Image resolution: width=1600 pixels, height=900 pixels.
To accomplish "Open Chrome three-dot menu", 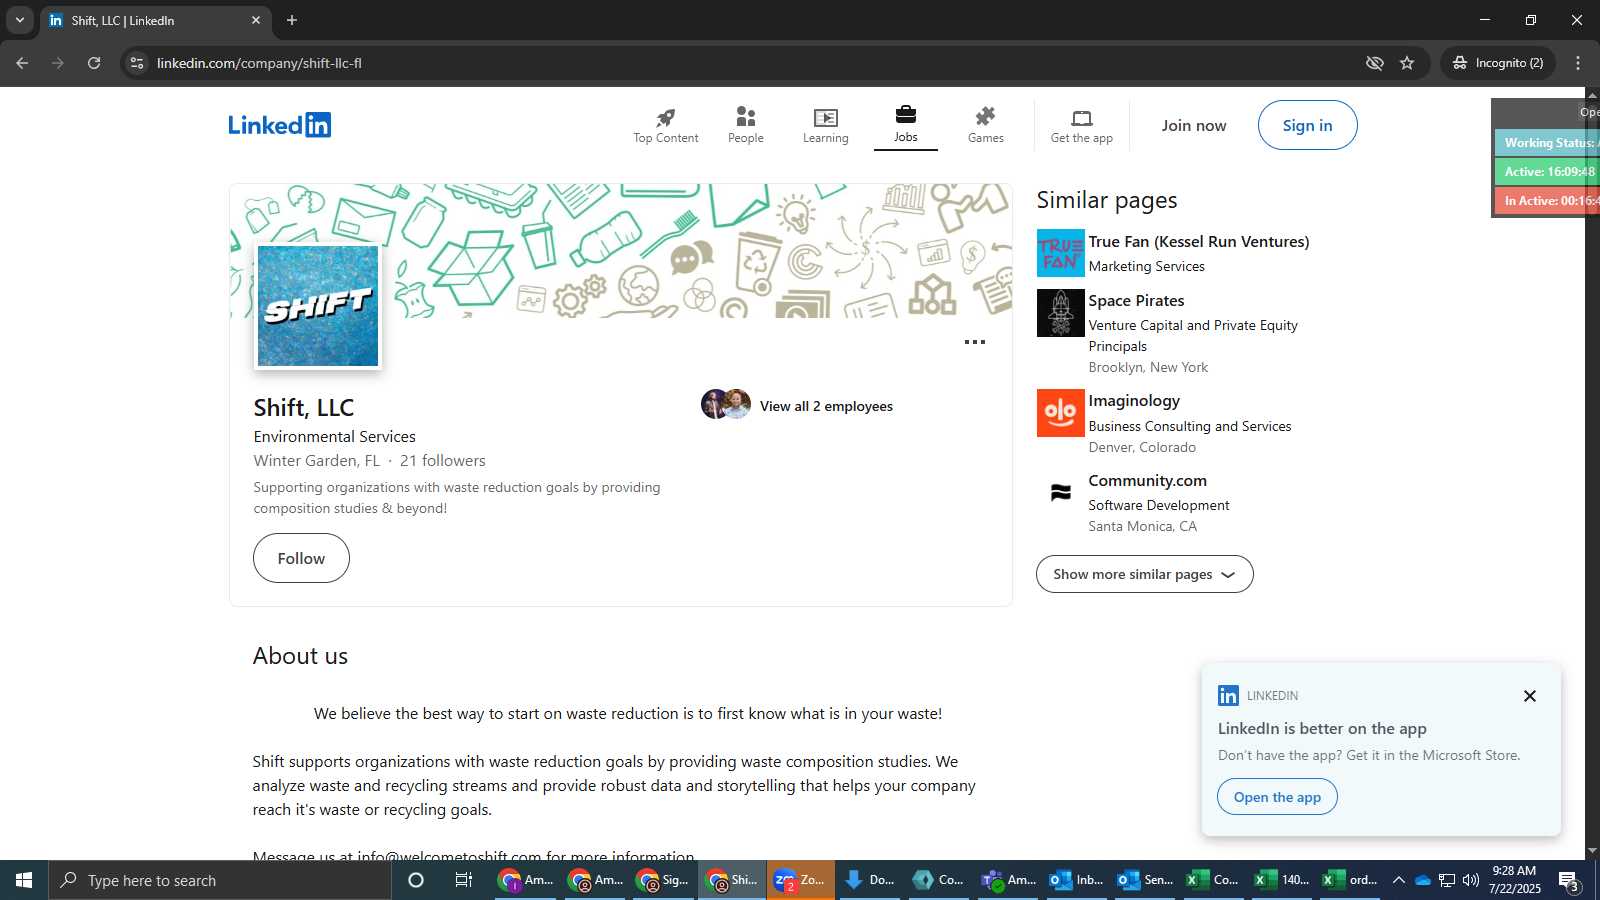I will 1578,63.
